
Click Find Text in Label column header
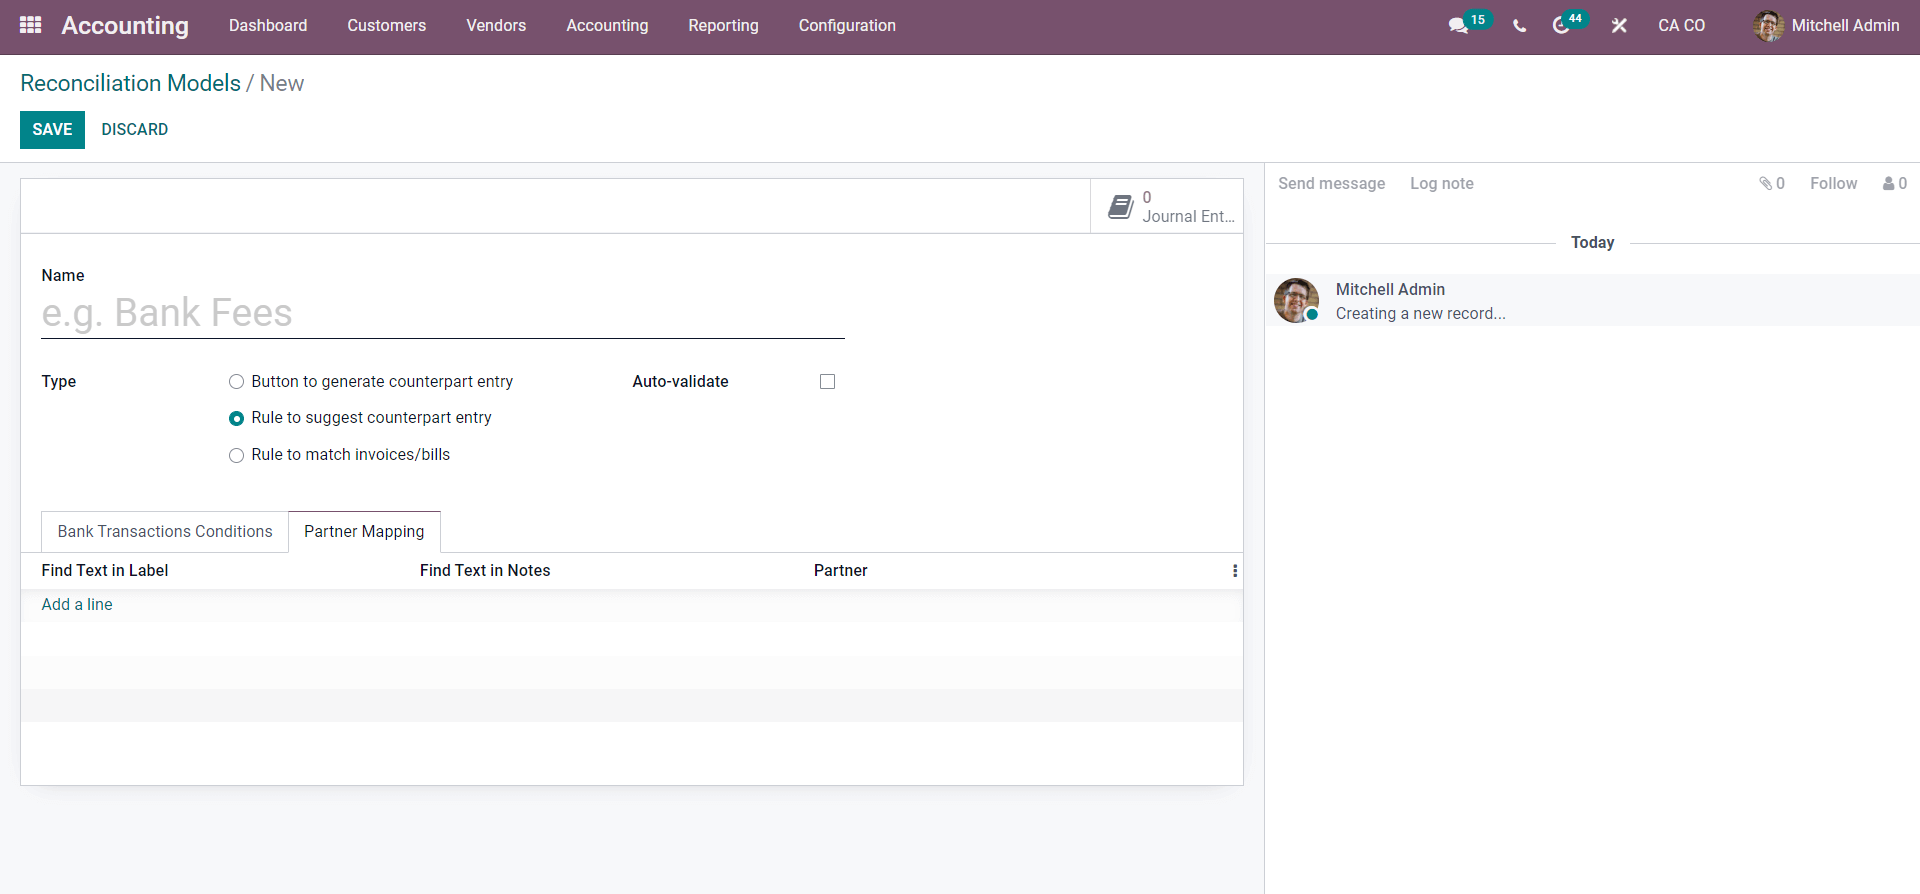pyautogui.click(x=105, y=571)
